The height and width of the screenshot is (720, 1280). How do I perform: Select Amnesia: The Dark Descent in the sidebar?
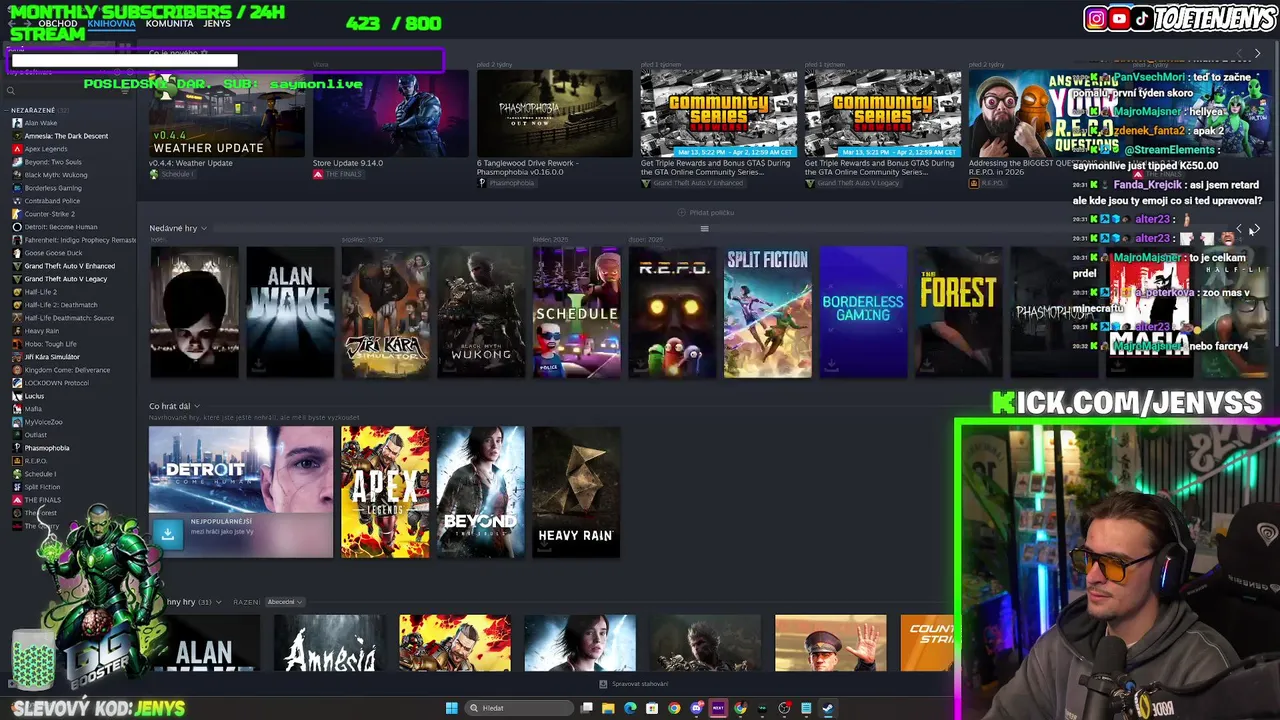click(66, 136)
